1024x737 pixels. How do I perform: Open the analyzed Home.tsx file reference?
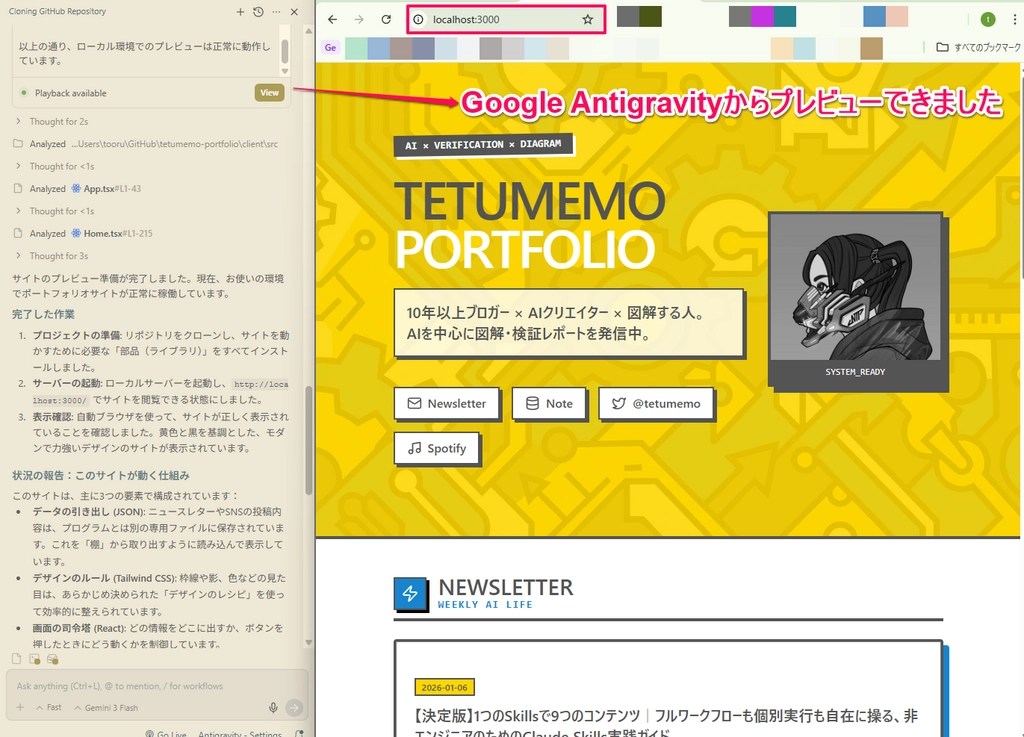pyautogui.click(x=118, y=233)
